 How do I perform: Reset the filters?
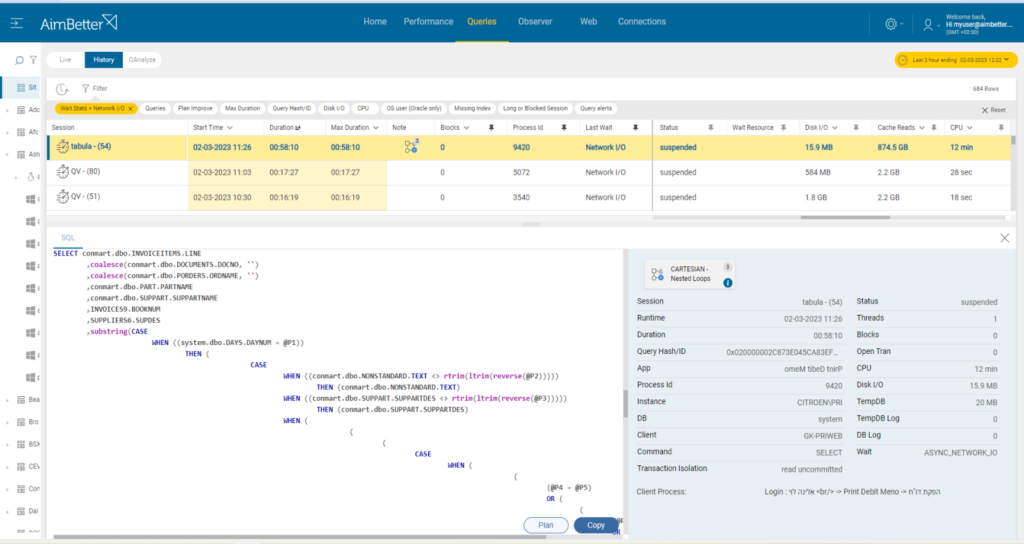(993, 110)
